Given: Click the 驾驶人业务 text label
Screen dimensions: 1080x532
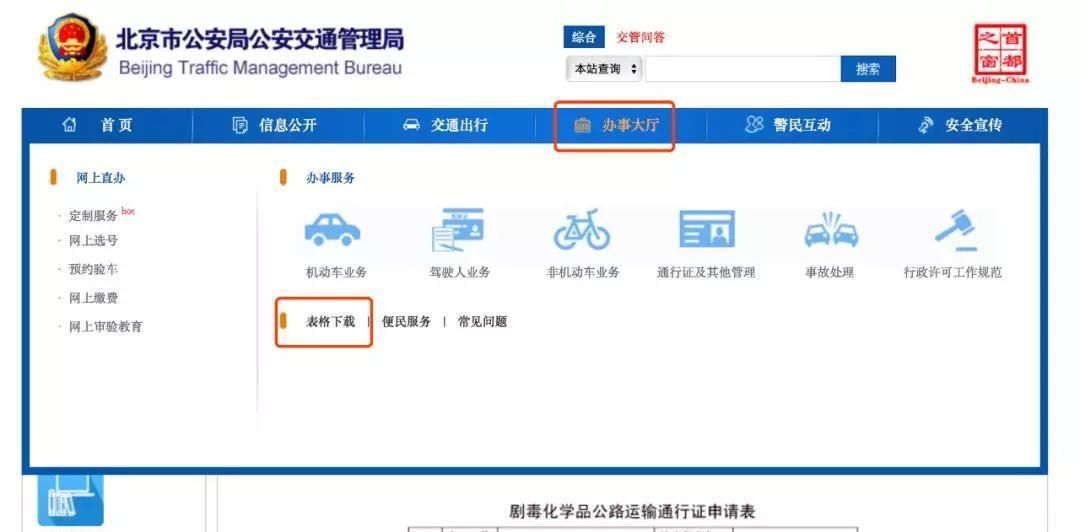Looking at the screenshot, I should coord(459,272).
